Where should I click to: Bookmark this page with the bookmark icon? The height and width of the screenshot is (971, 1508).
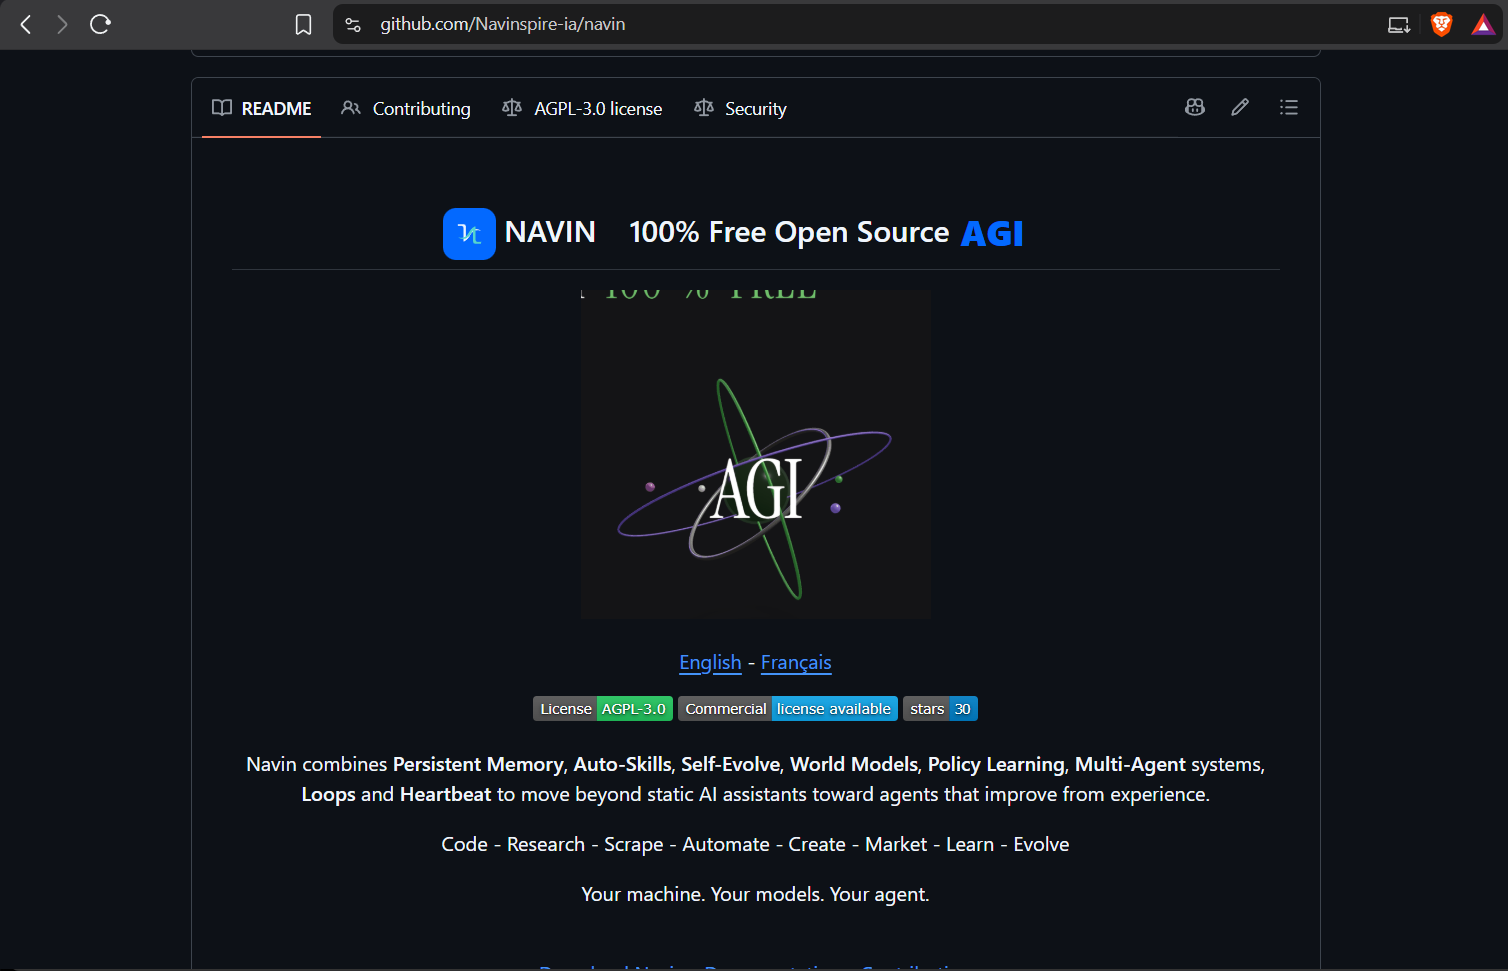point(303,24)
